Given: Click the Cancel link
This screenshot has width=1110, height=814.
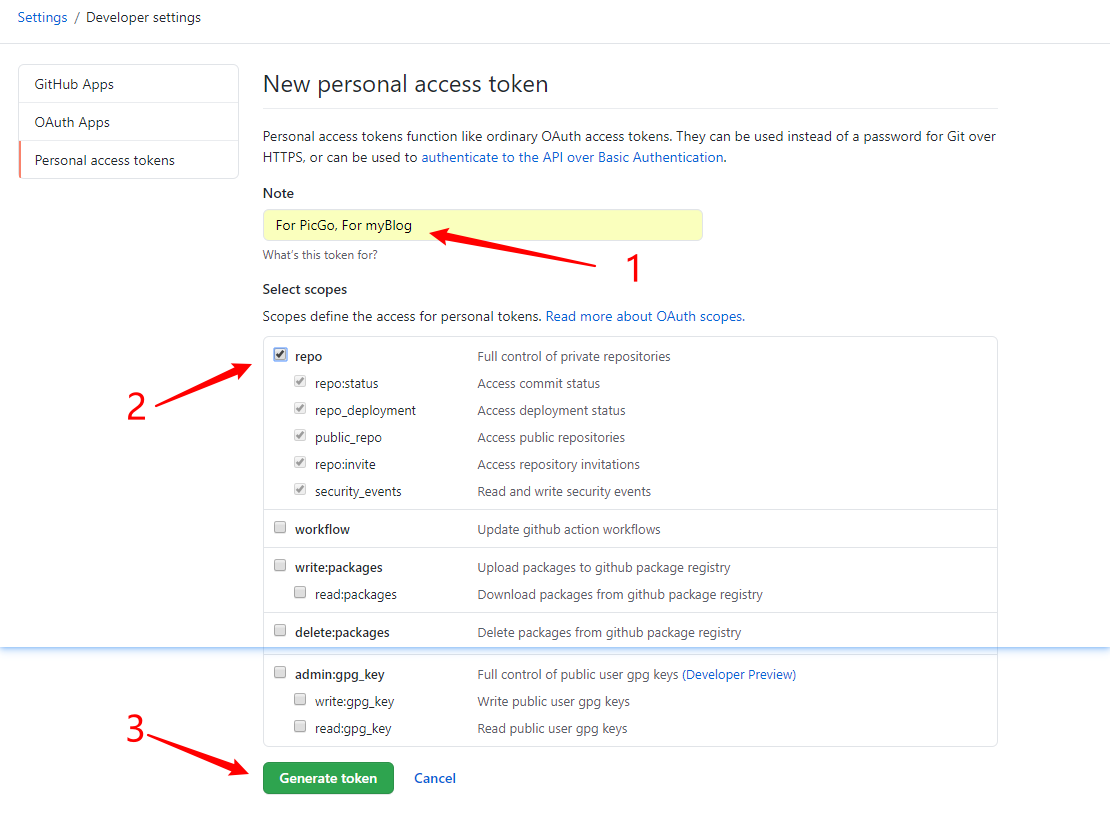Looking at the screenshot, I should [x=435, y=778].
